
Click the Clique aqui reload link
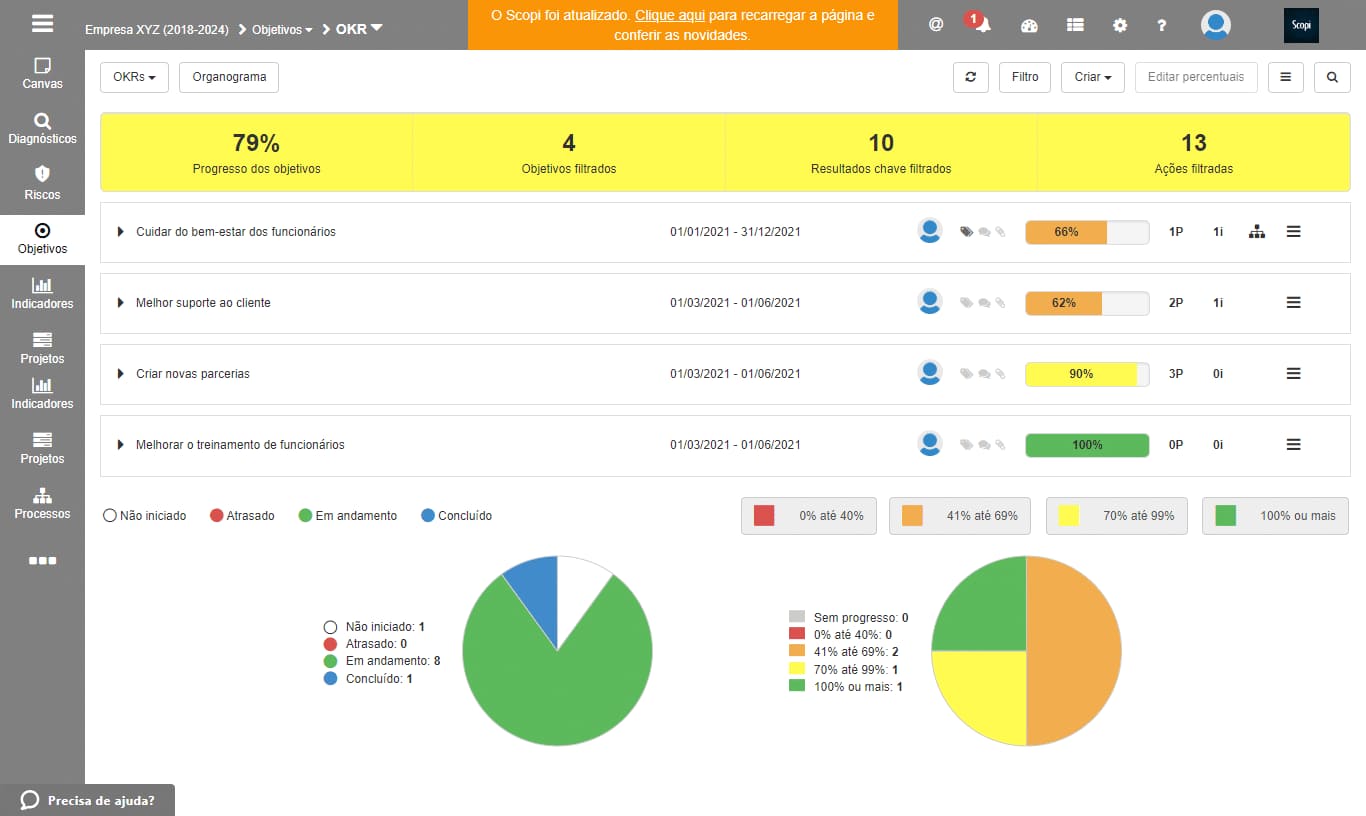(x=670, y=16)
